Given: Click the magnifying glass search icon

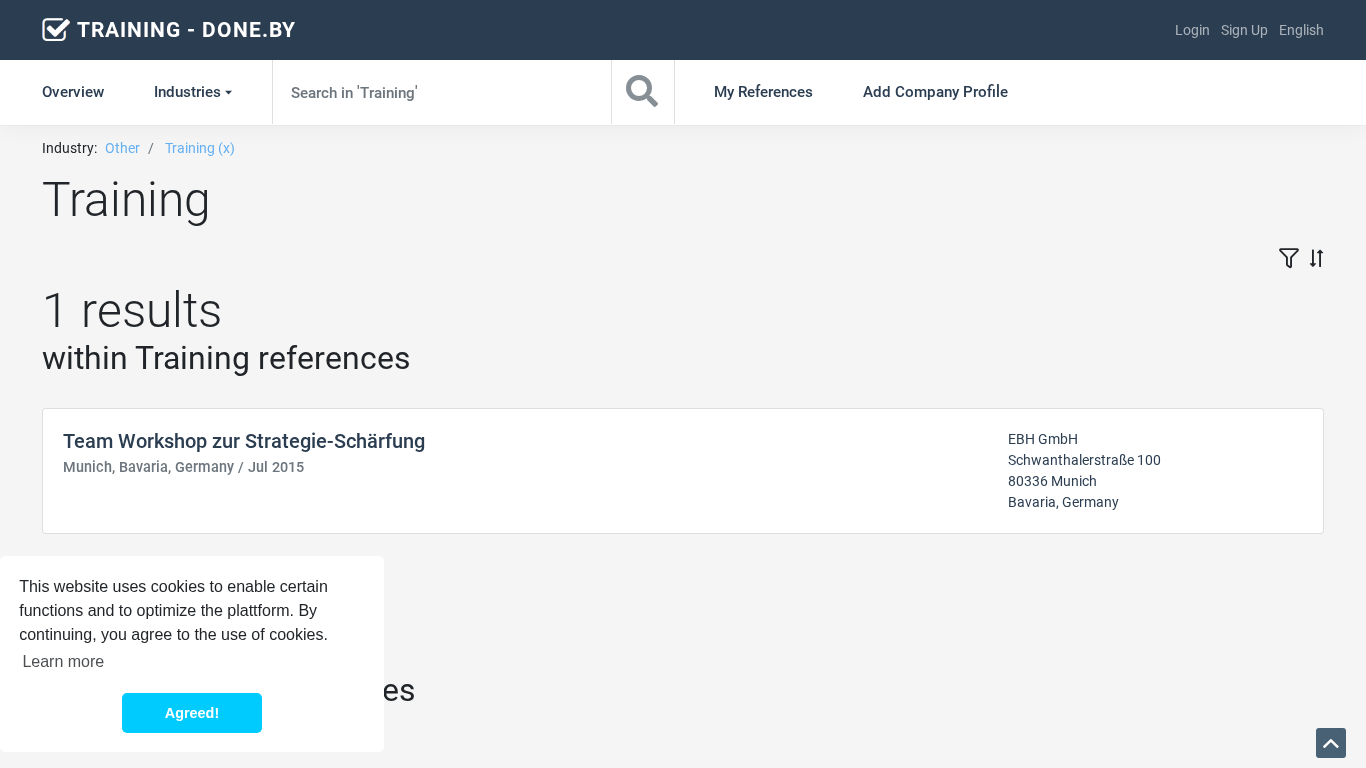Looking at the screenshot, I should (x=642, y=92).
